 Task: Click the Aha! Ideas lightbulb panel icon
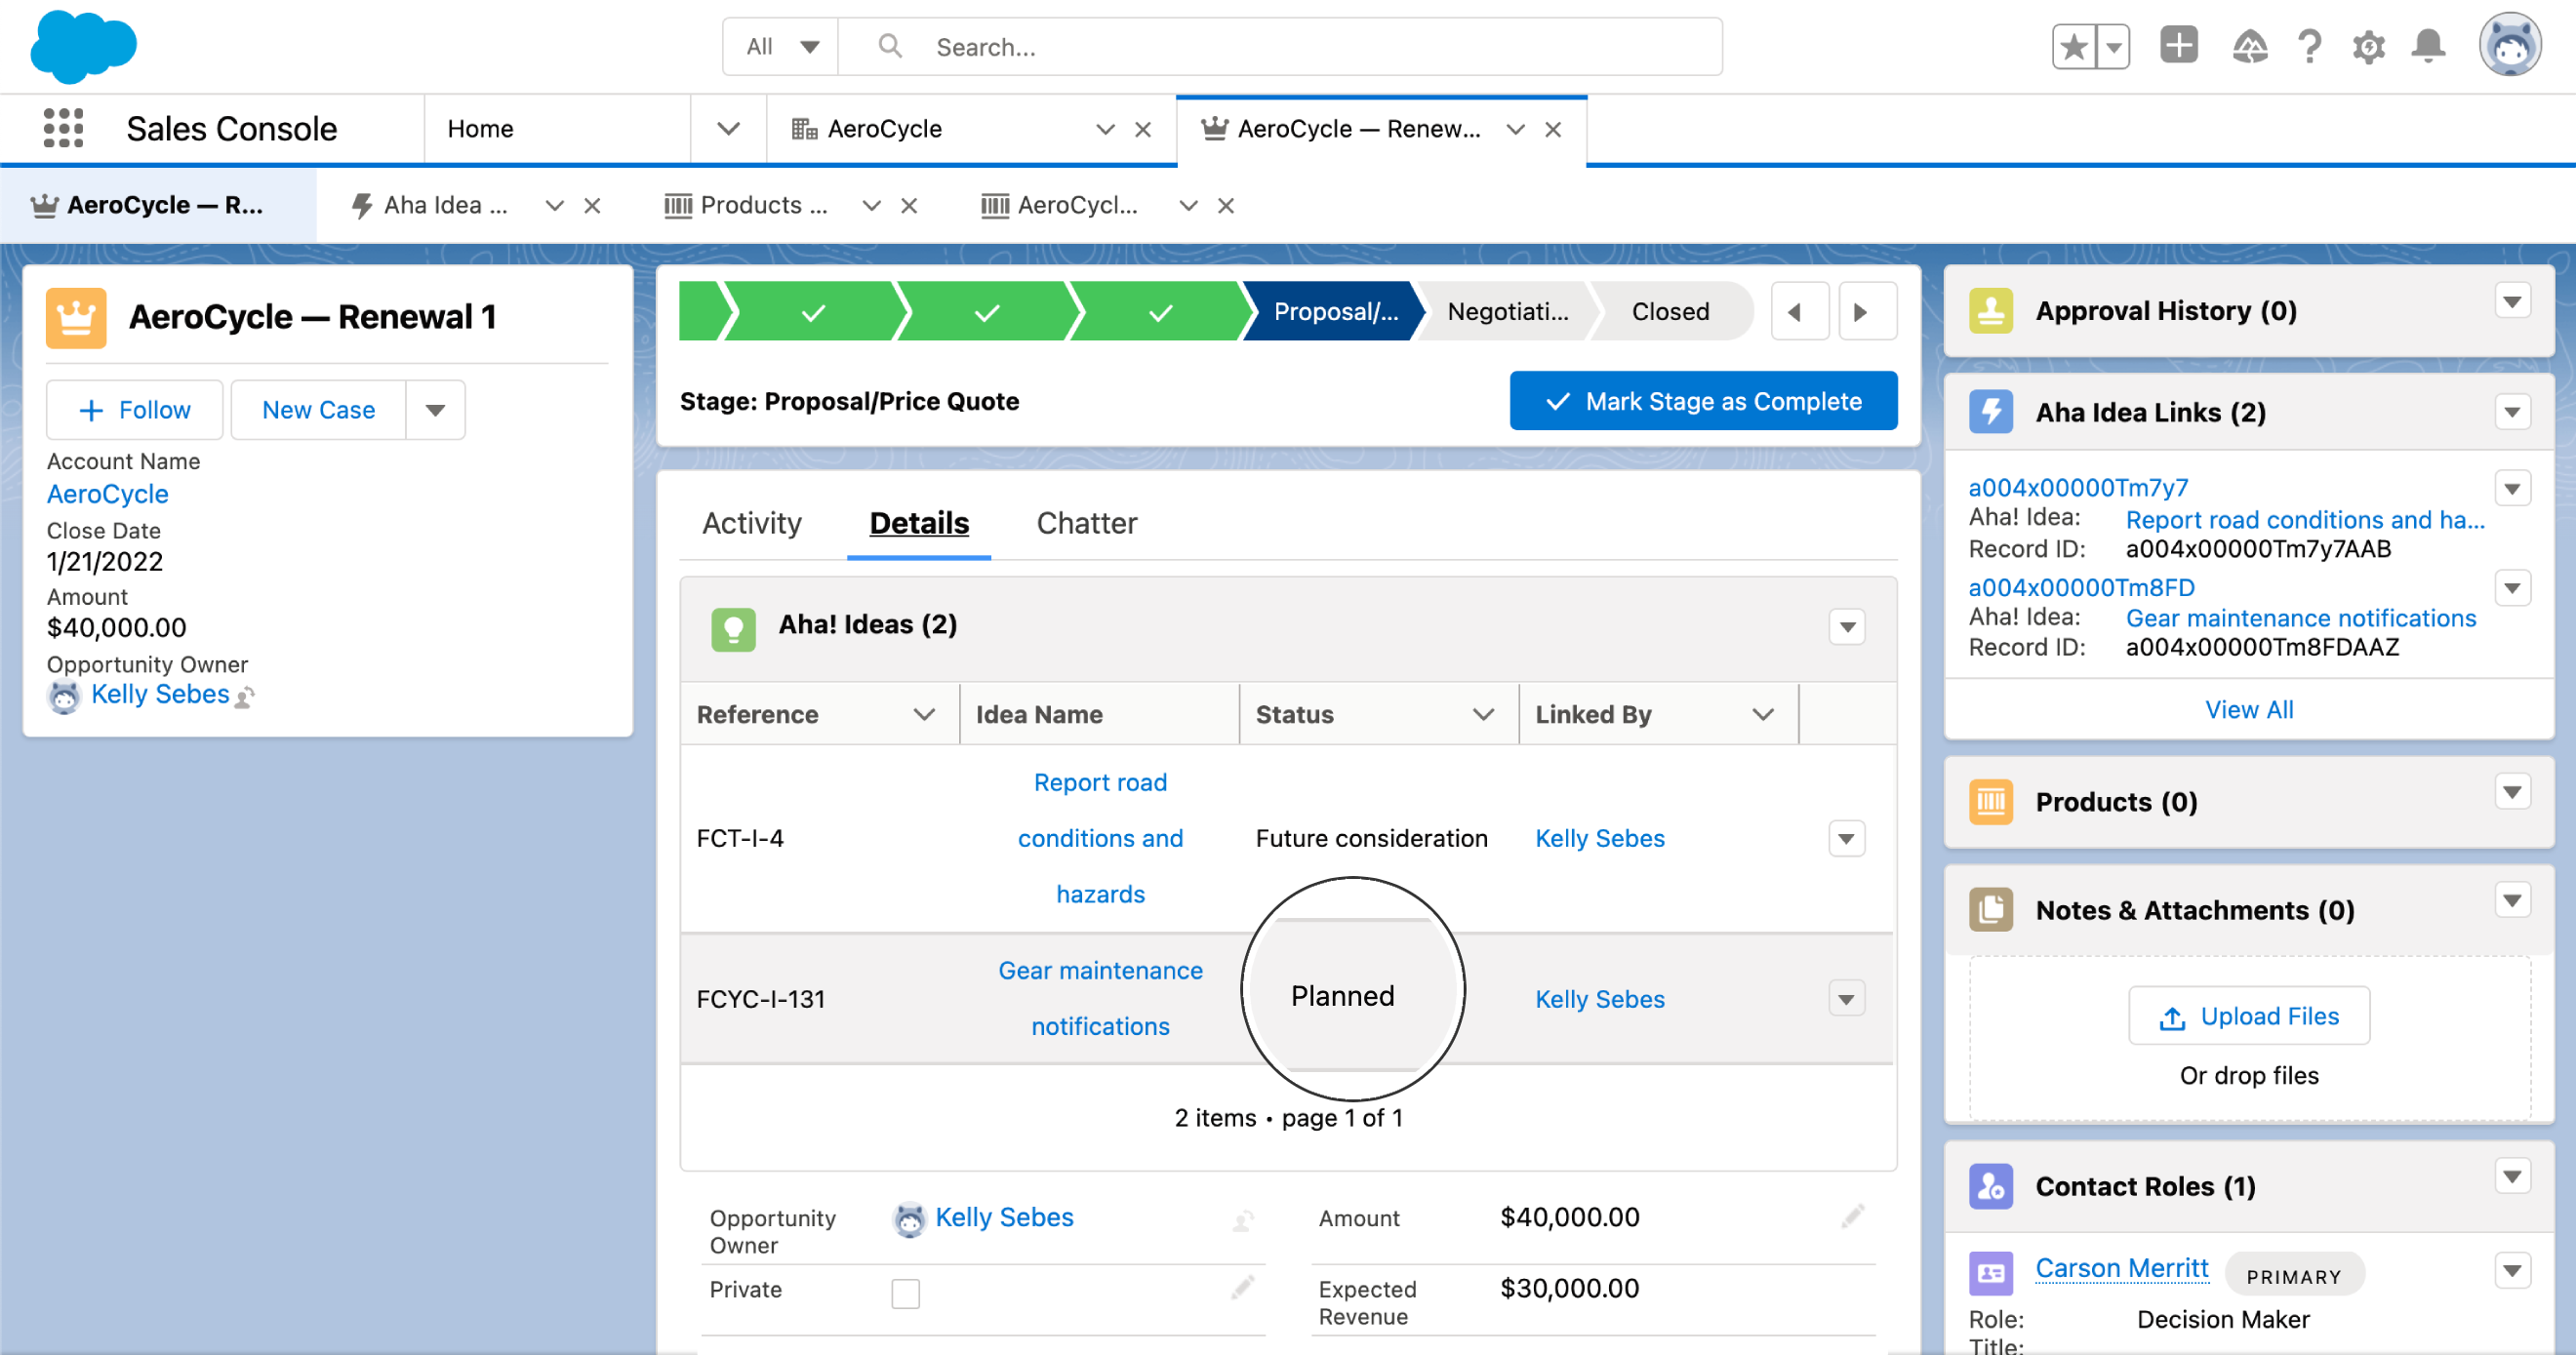(734, 626)
